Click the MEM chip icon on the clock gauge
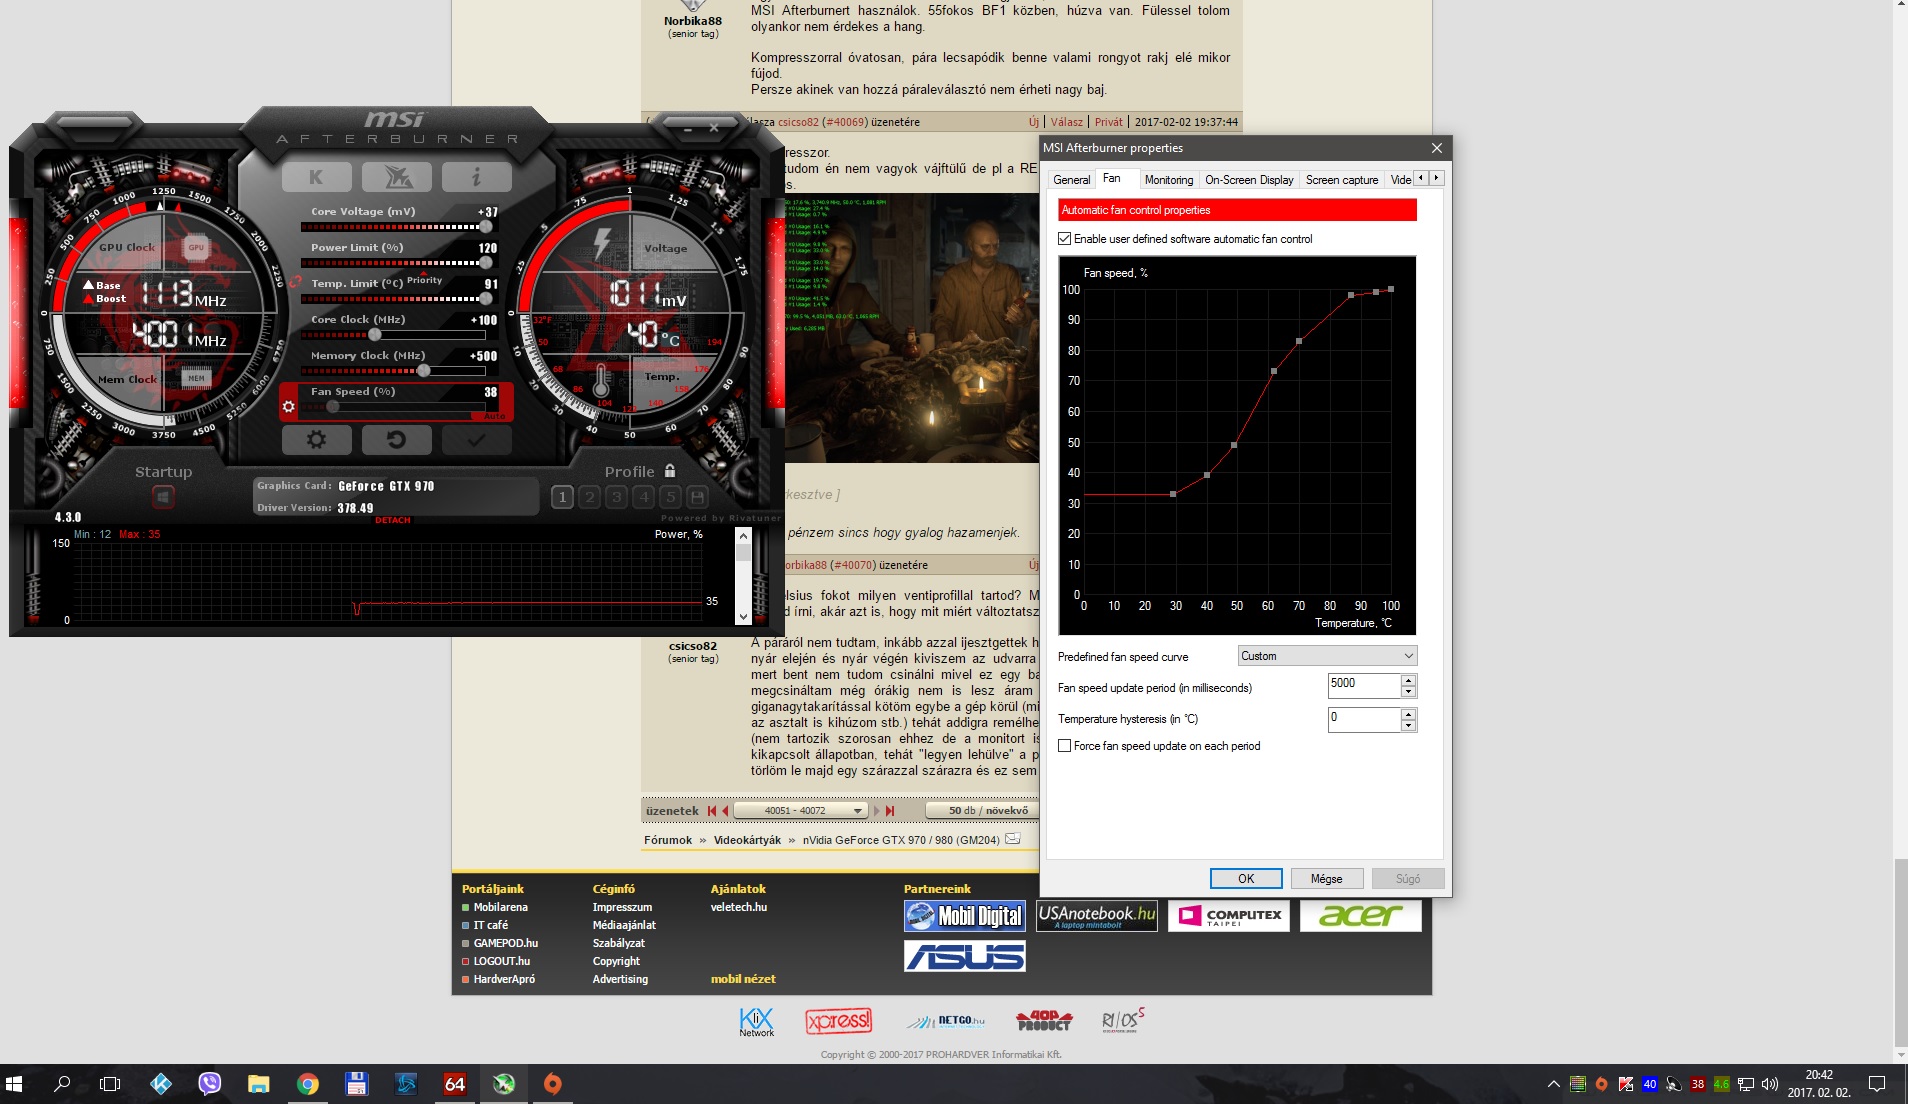 click(x=196, y=377)
